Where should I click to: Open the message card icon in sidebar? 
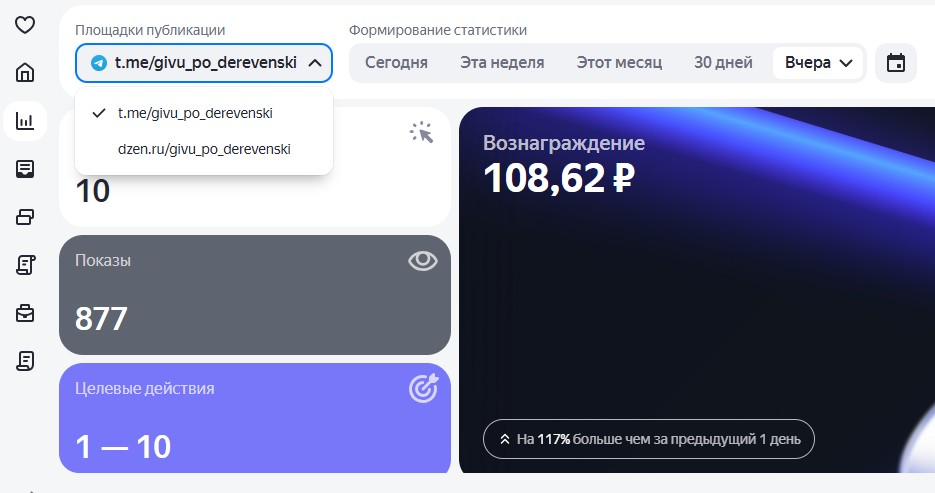24,169
